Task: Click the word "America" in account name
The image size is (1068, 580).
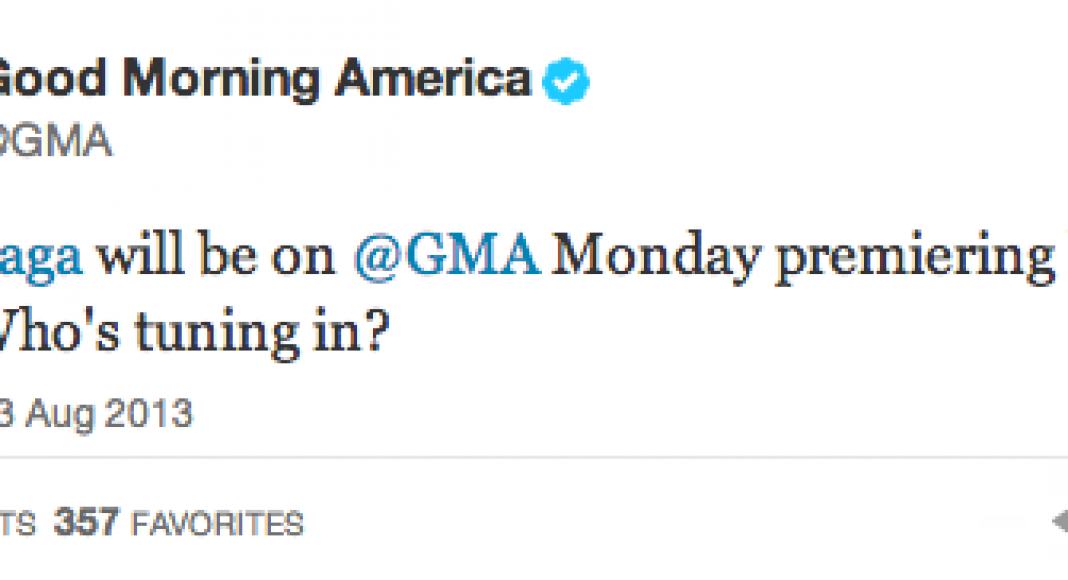Action: point(432,80)
